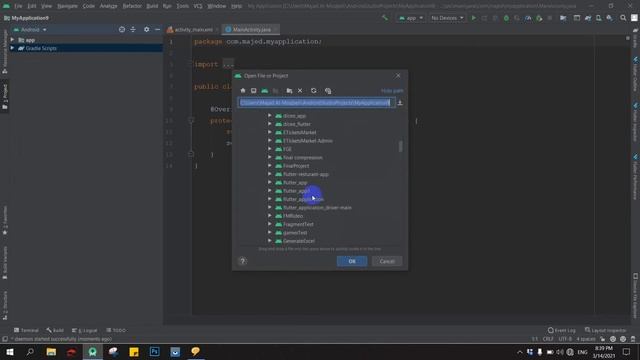Click the file tree scrollbar thumb in dialog
Screen dimensions: 640x360
pyautogui.click(x=400, y=146)
